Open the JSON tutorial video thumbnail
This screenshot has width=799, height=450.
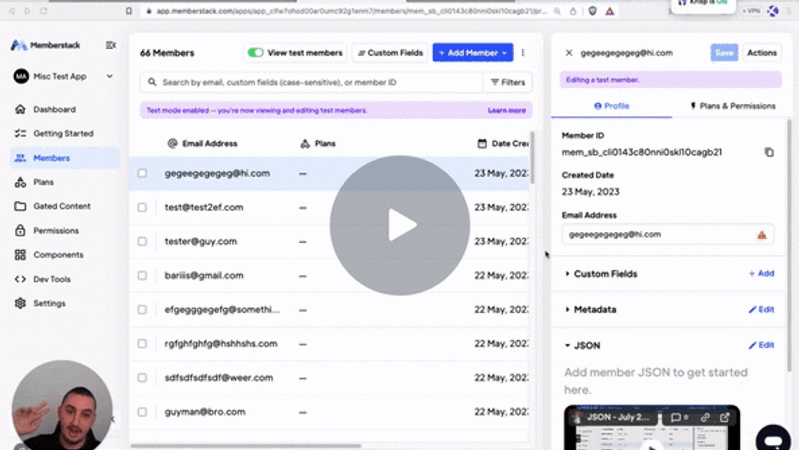click(x=652, y=428)
